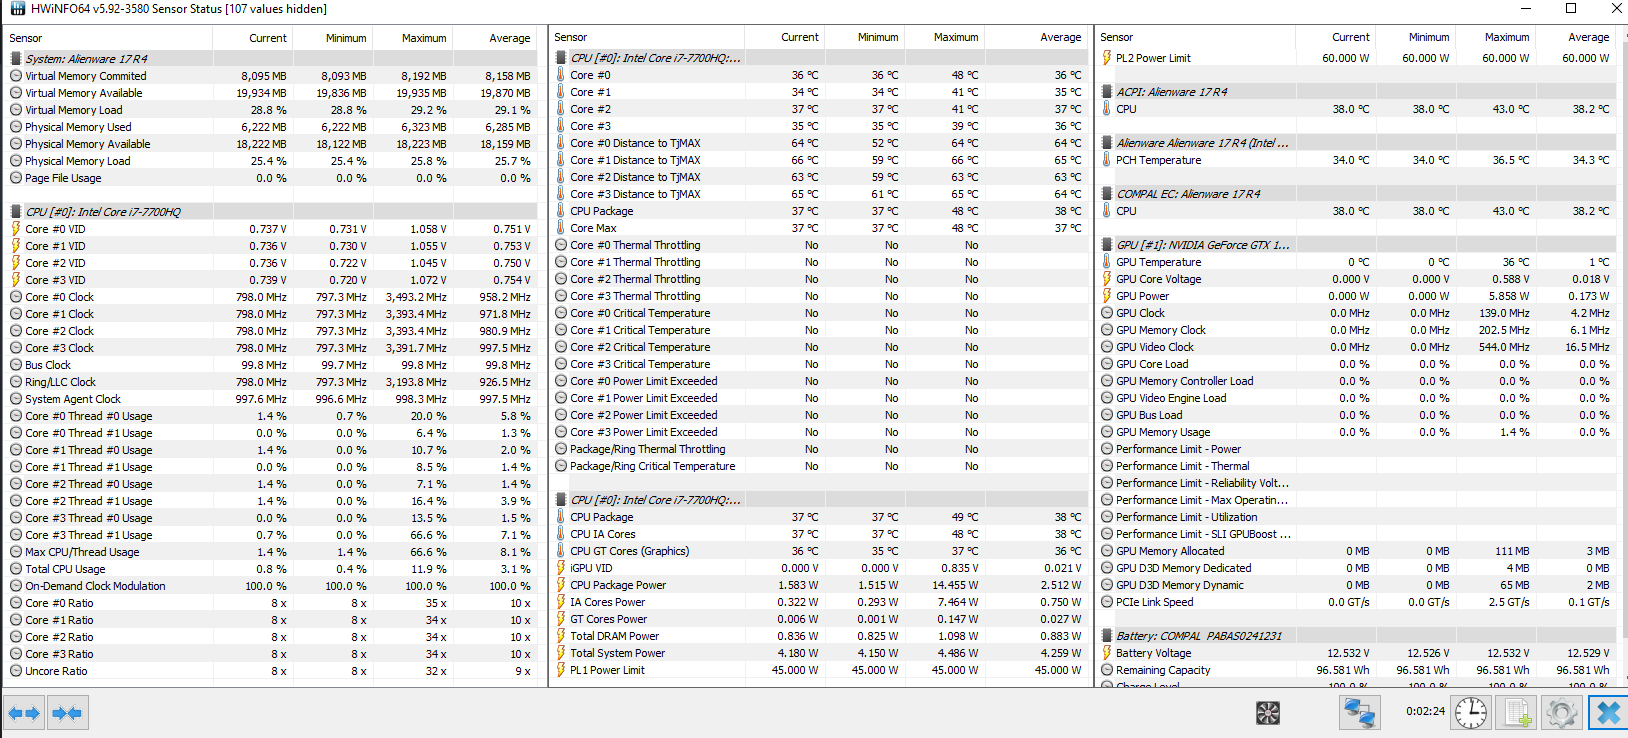Click lightning icon next to GPU Power
Screen dimensions: 1628x738
(x=1107, y=296)
